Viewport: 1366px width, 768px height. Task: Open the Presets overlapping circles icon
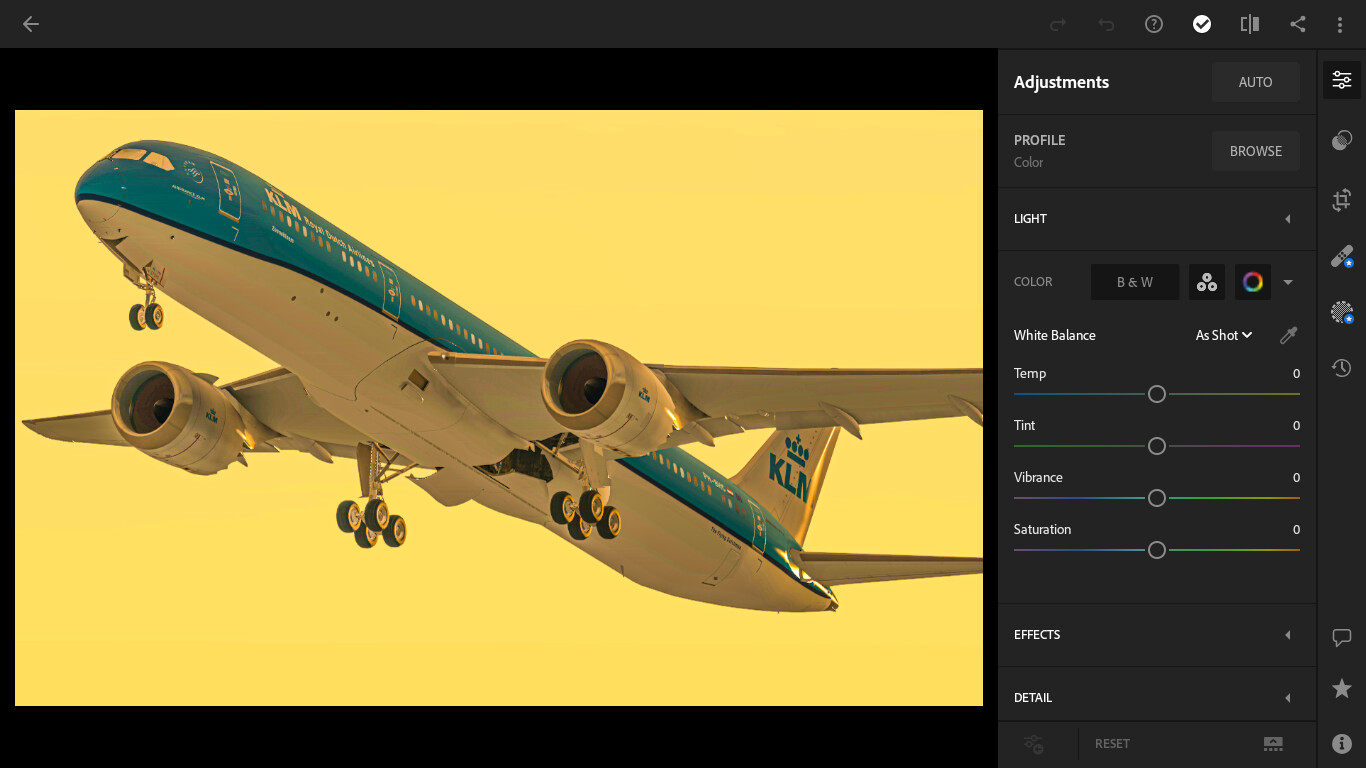[x=1342, y=141]
